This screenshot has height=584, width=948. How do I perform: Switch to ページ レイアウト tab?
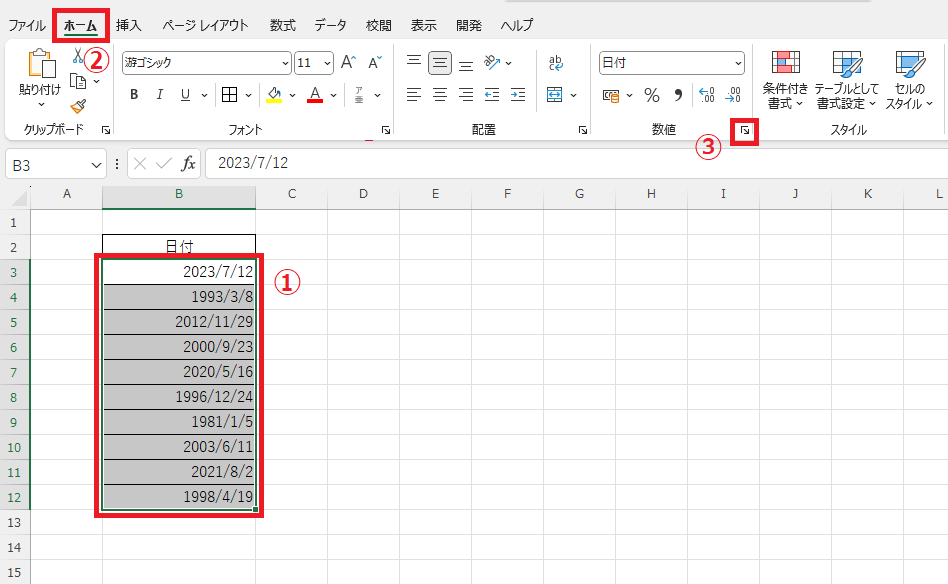click(x=205, y=25)
